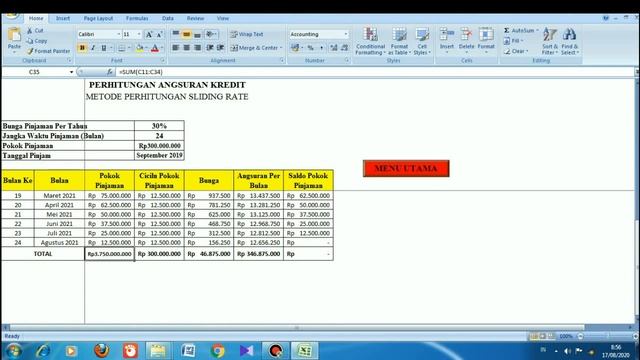
Task: Click Increase Indent icon
Action: (x=220, y=48)
